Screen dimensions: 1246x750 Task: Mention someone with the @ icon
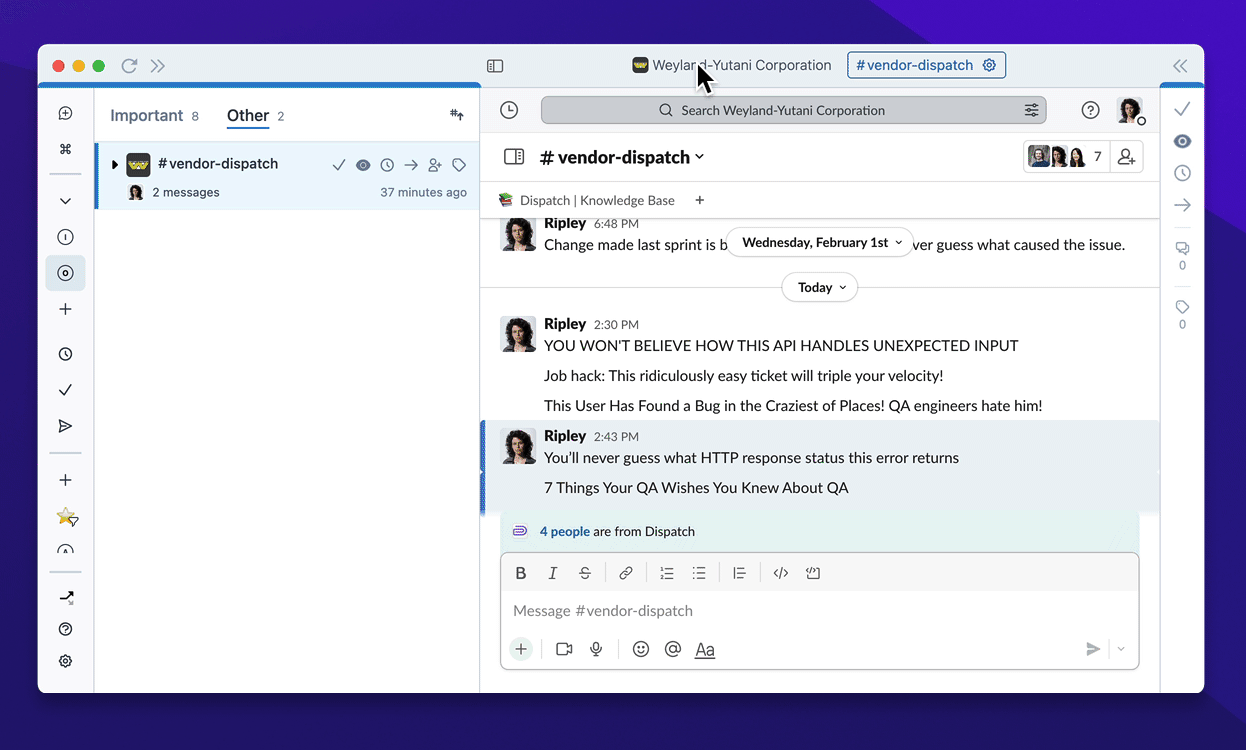(673, 649)
